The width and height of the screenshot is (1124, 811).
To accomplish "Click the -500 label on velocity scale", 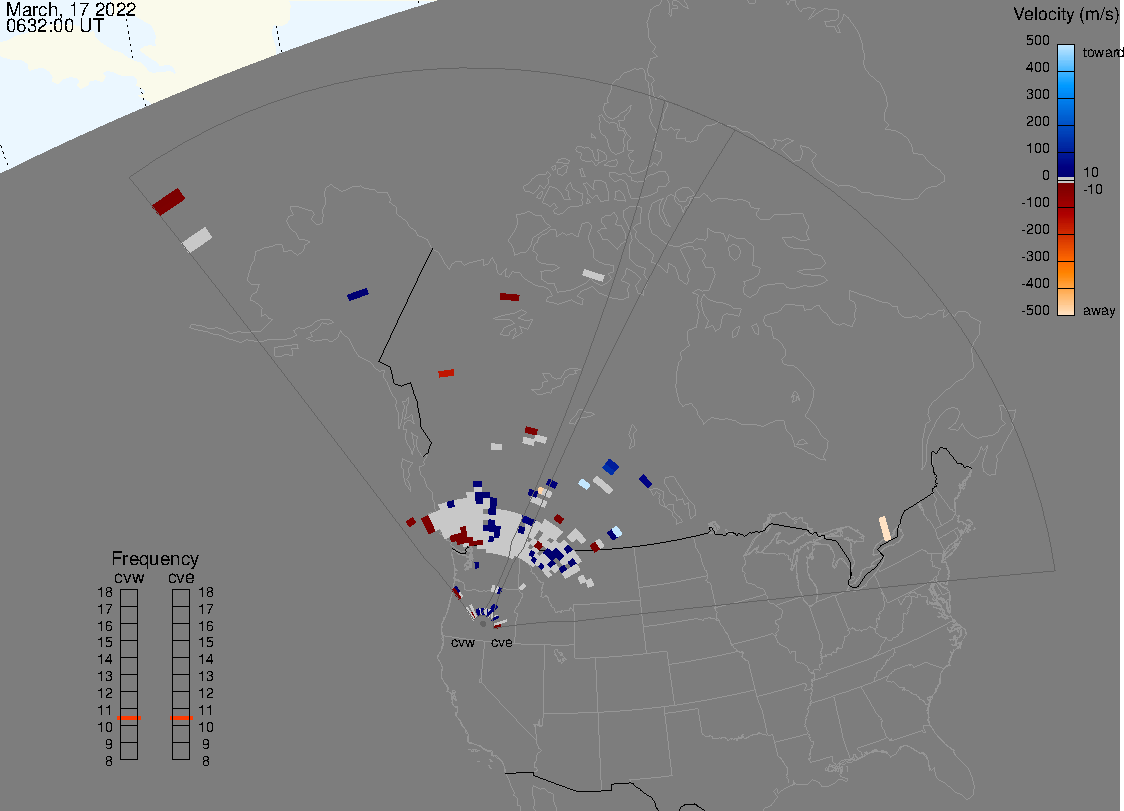I will click(x=1035, y=310).
